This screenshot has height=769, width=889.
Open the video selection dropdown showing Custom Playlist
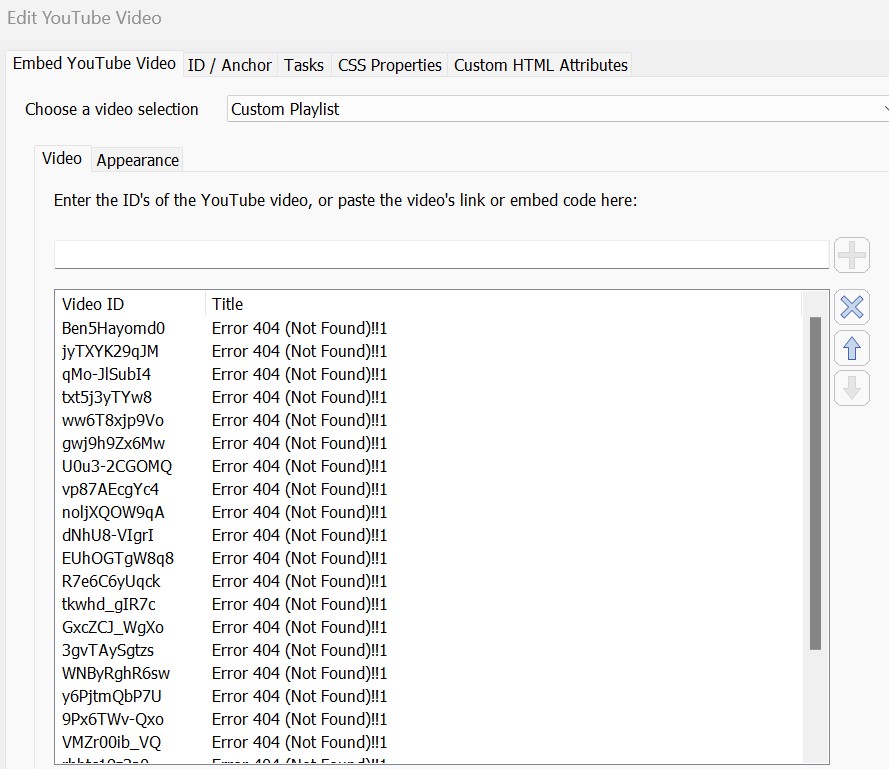click(558, 109)
